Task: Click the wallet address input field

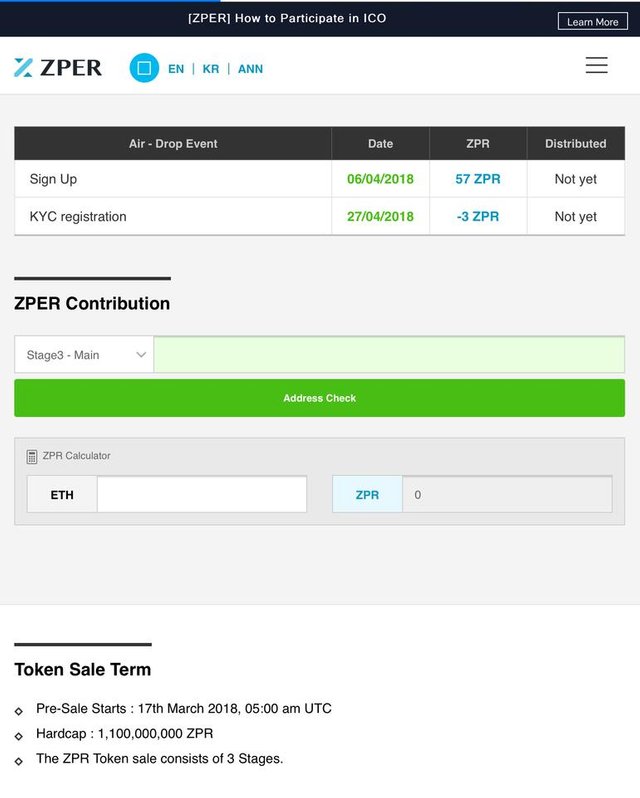Action: (x=388, y=355)
